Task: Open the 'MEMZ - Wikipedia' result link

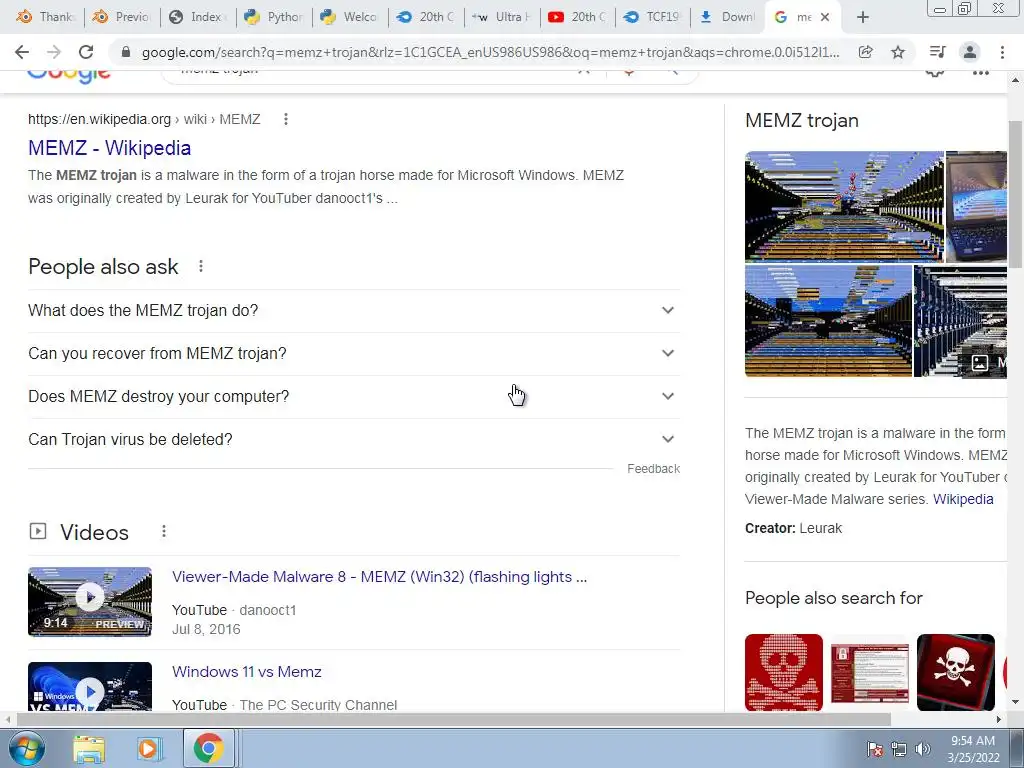Action: point(109,148)
